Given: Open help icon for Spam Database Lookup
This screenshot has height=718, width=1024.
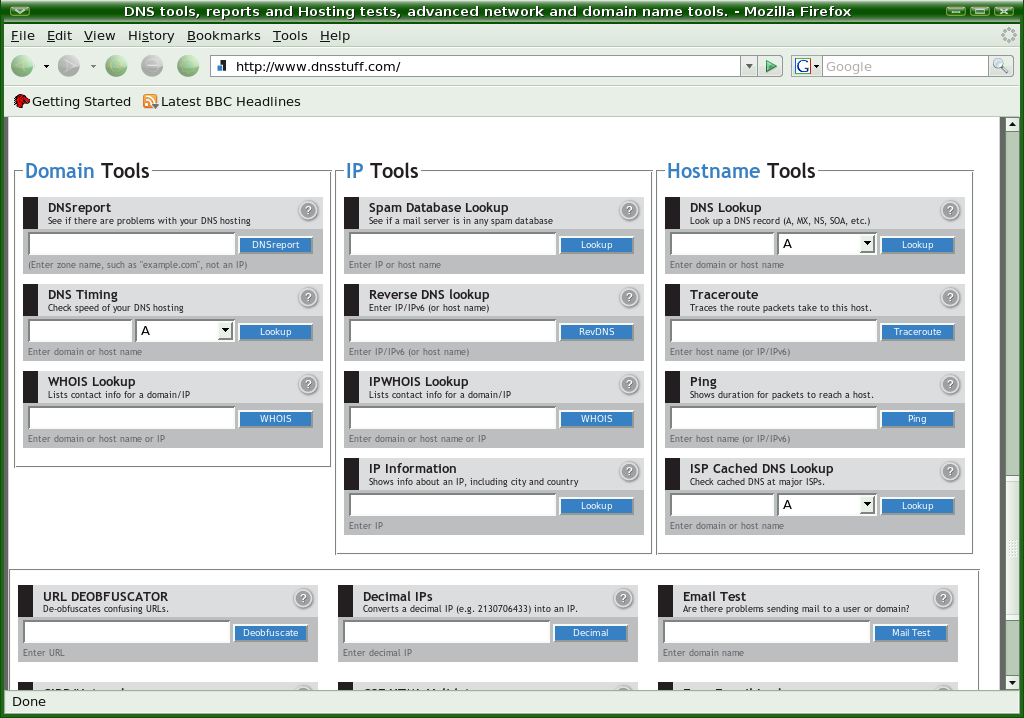Looking at the screenshot, I should 629,210.
